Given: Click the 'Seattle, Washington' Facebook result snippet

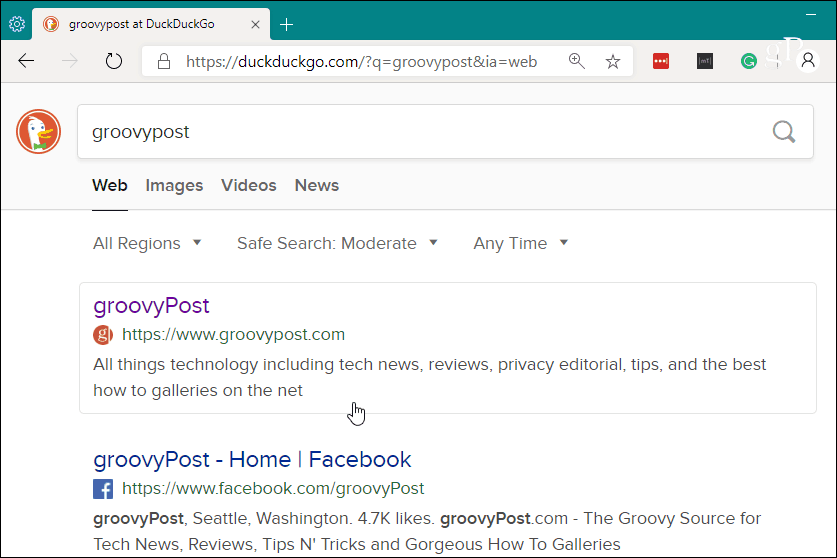Looking at the screenshot, I should (427, 531).
